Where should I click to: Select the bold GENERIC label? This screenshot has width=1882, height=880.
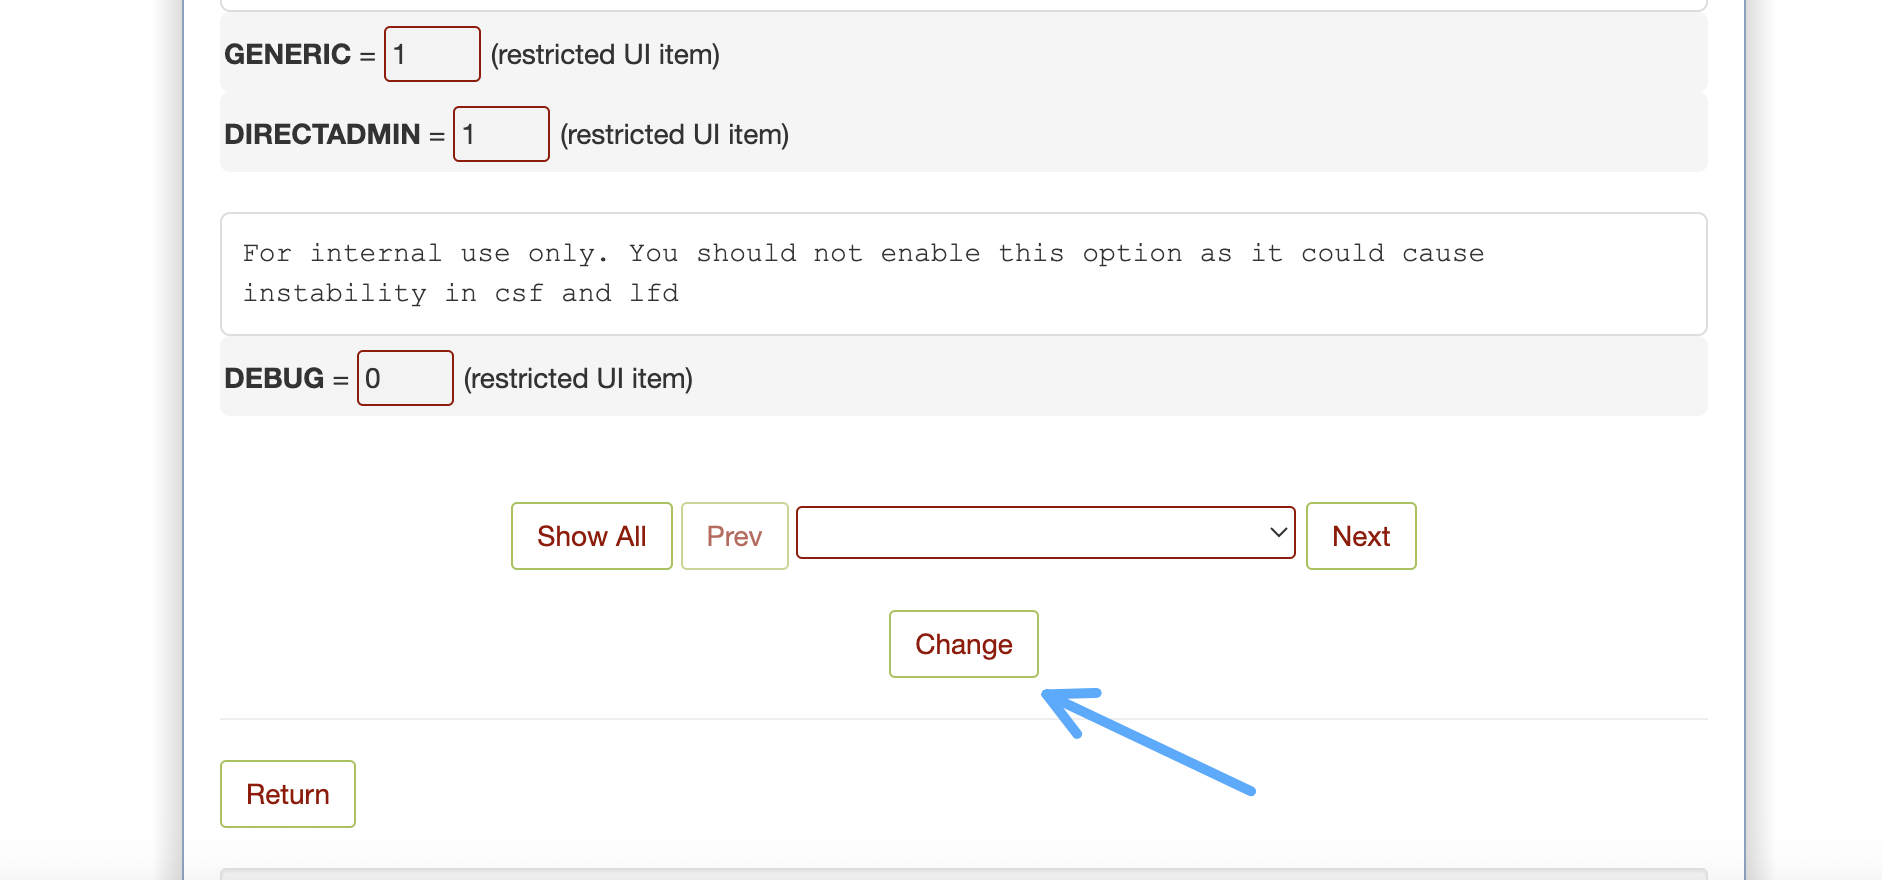[x=288, y=54]
